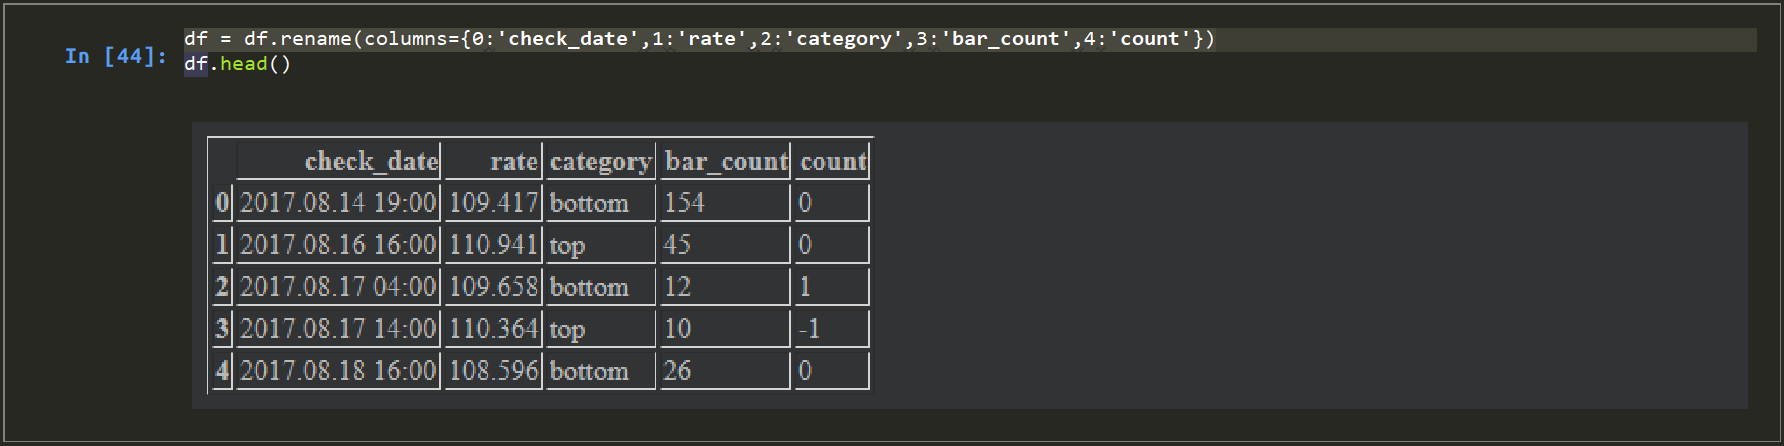Viewport: 1784px width, 446px height.
Task: Select the category column header
Action: pyautogui.click(x=600, y=162)
